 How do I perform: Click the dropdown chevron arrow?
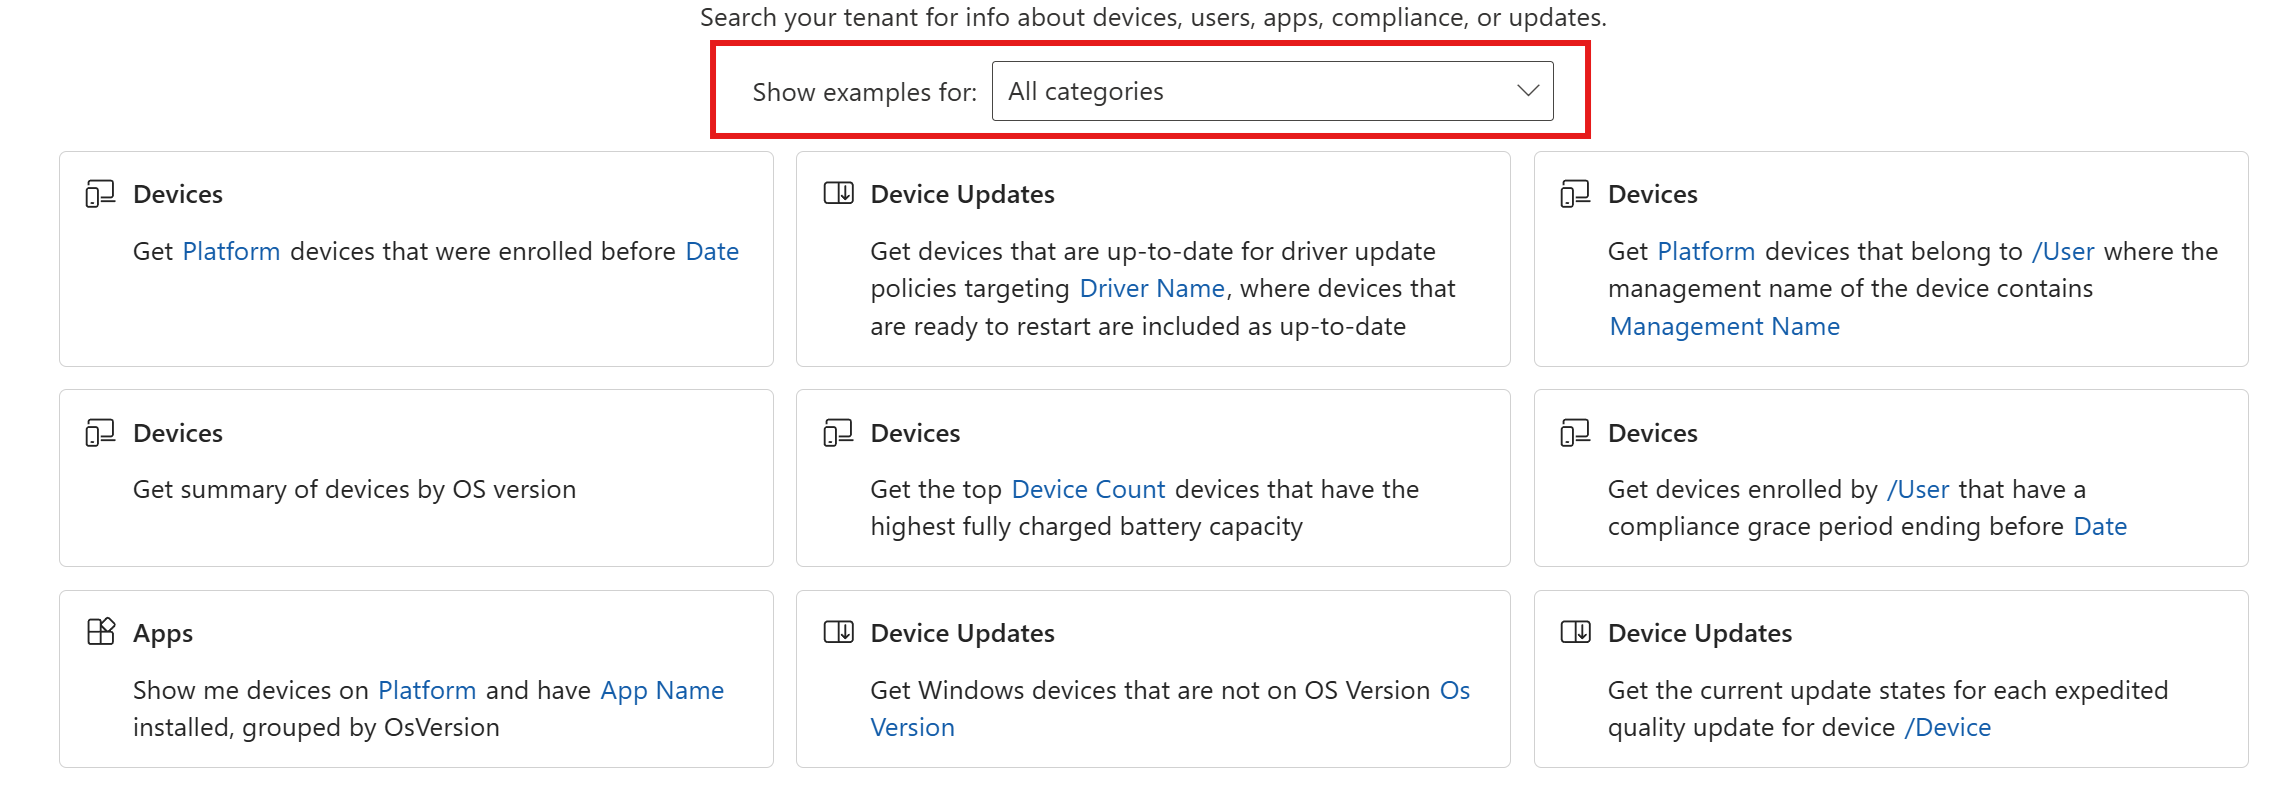pos(1527,91)
